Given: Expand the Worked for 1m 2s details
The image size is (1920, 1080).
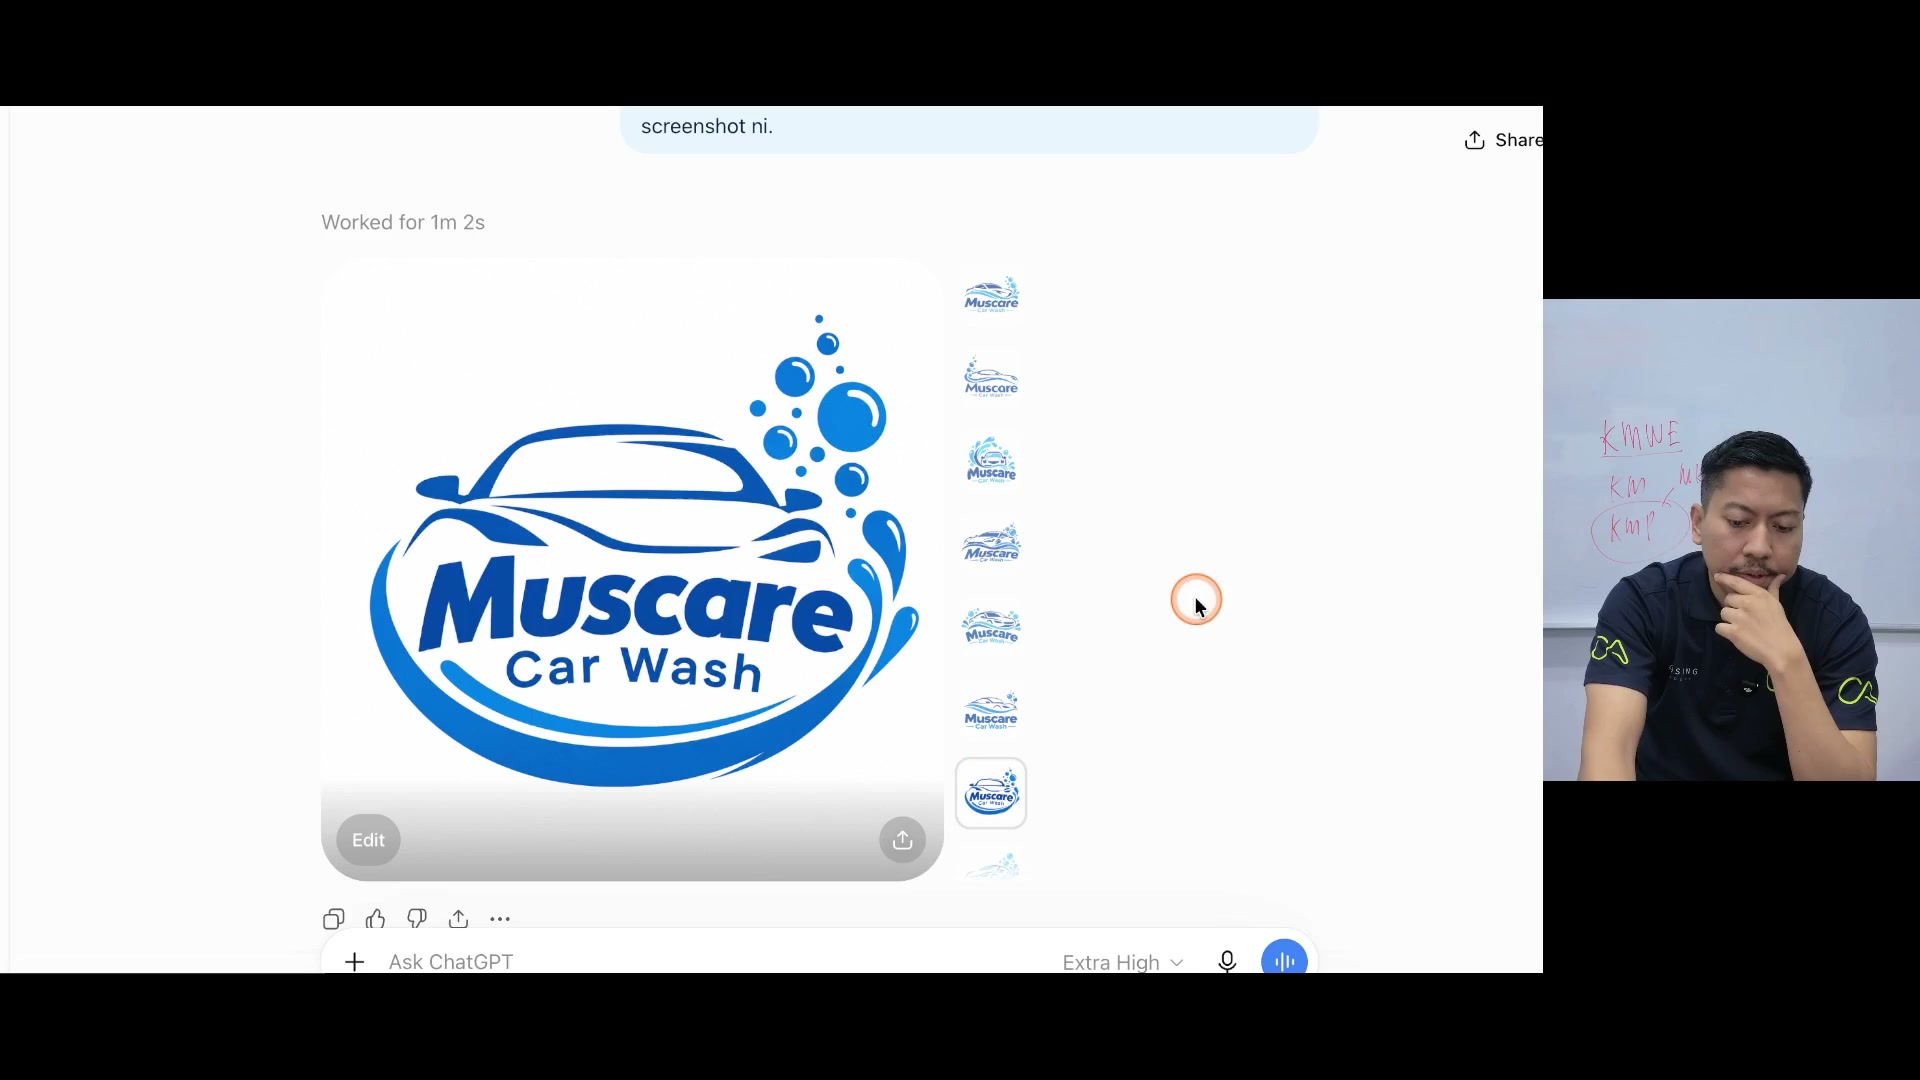Looking at the screenshot, I should [403, 222].
